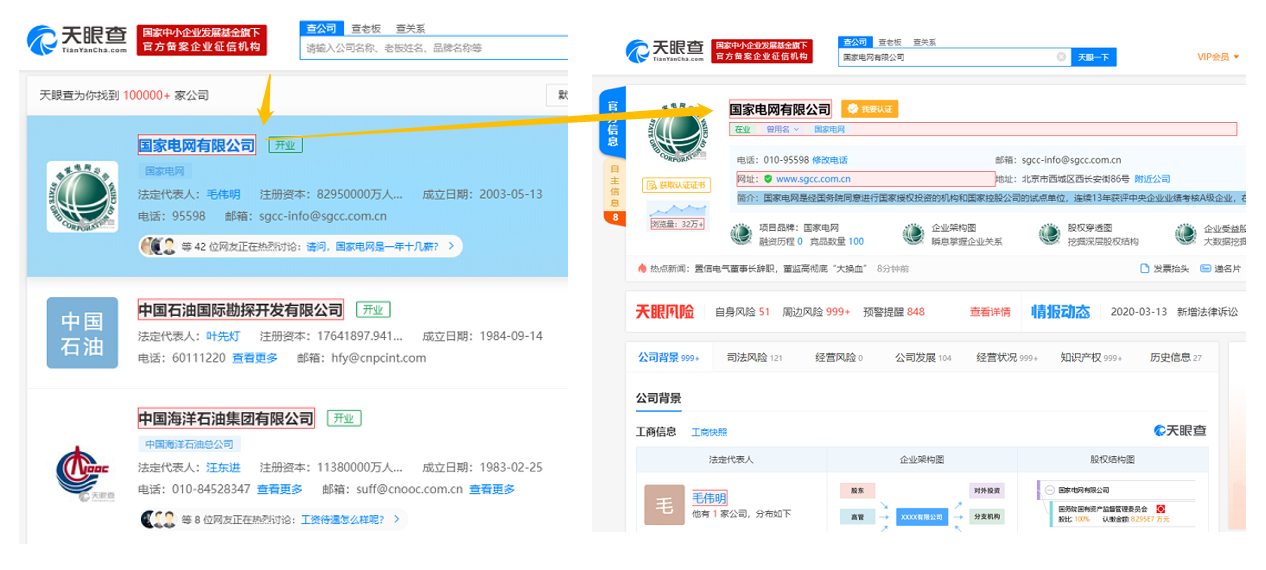Expand the 曾用名 dropdown

pyautogui.click(x=782, y=129)
